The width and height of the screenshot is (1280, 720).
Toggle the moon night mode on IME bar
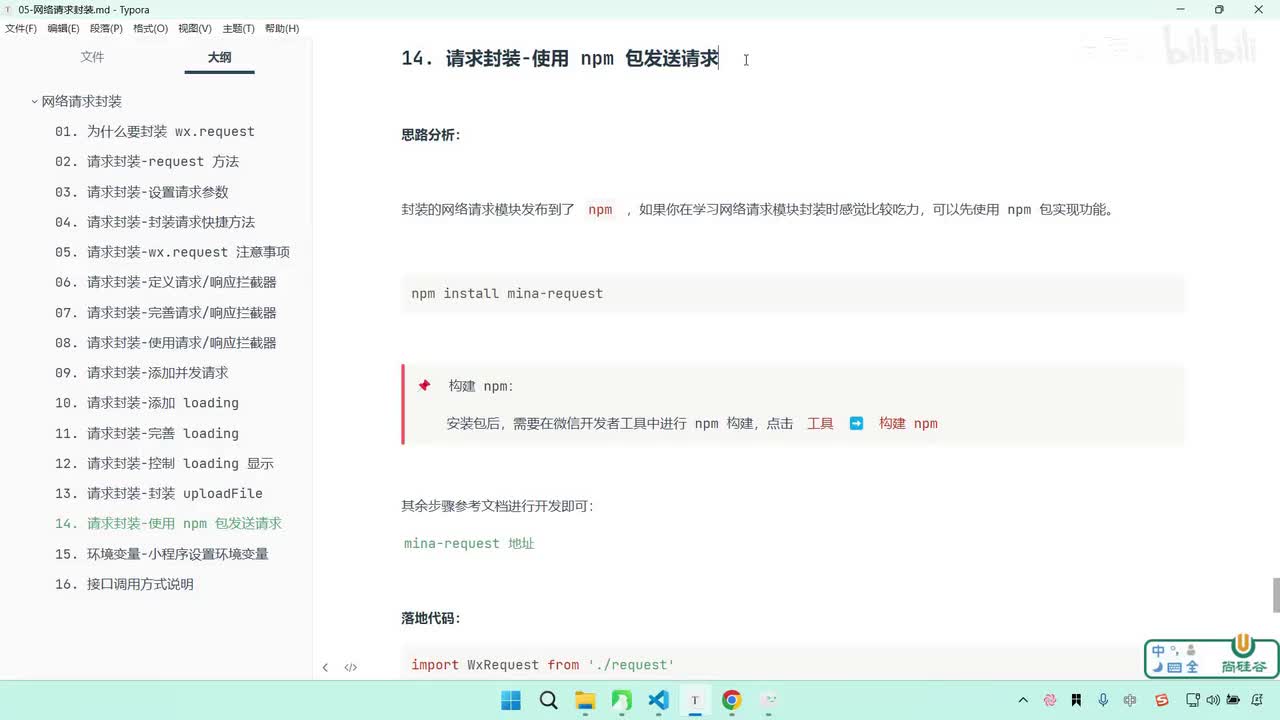pyautogui.click(x=1158, y=667)
